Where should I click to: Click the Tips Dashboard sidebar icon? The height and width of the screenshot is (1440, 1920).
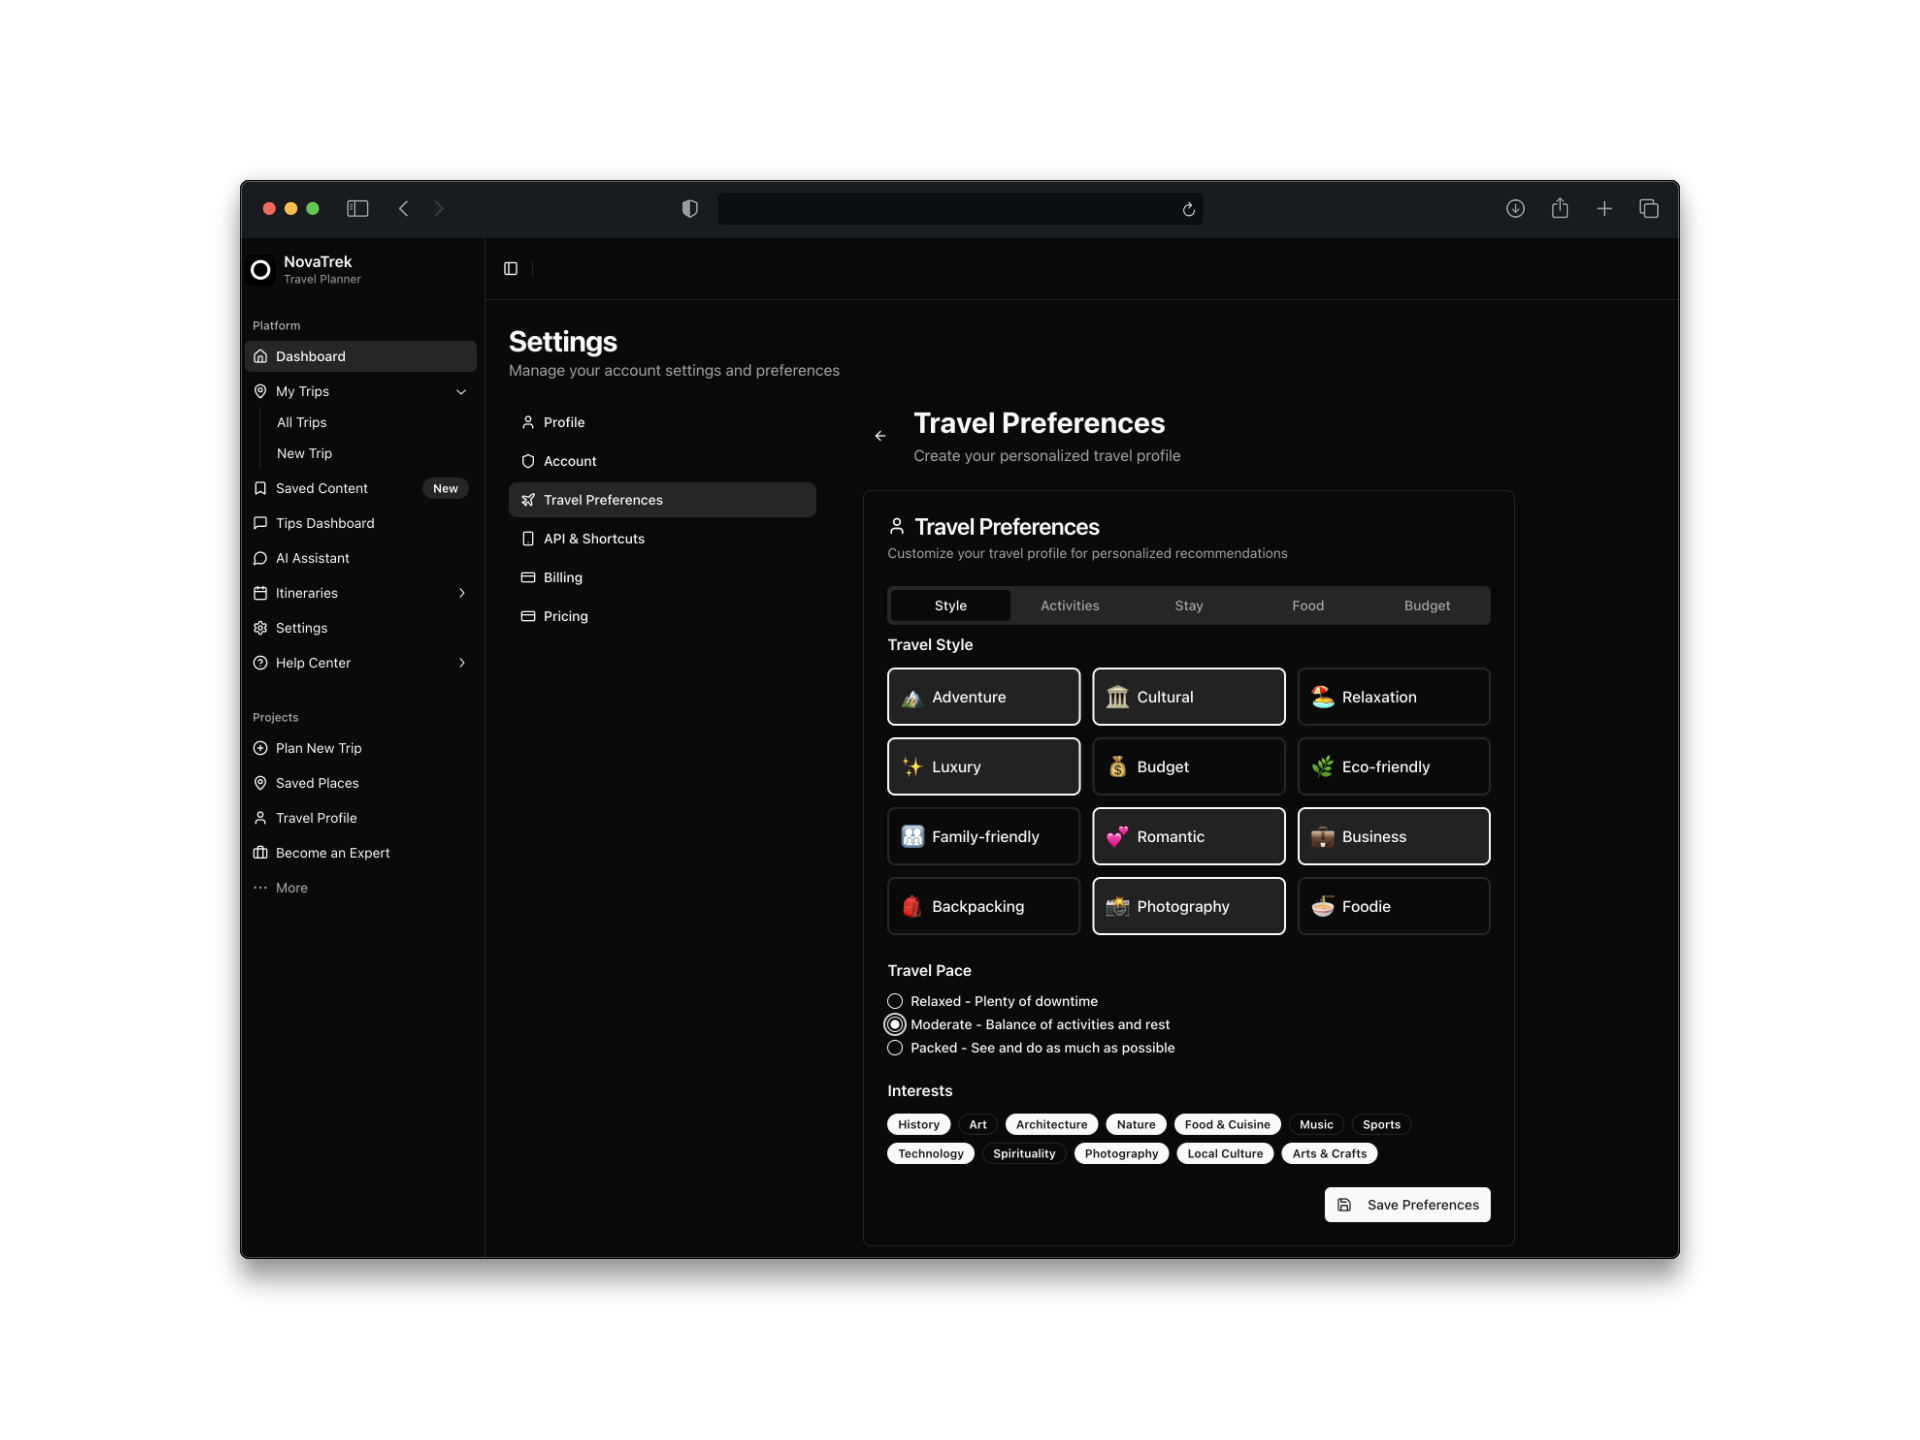click(x=260, y=522)
